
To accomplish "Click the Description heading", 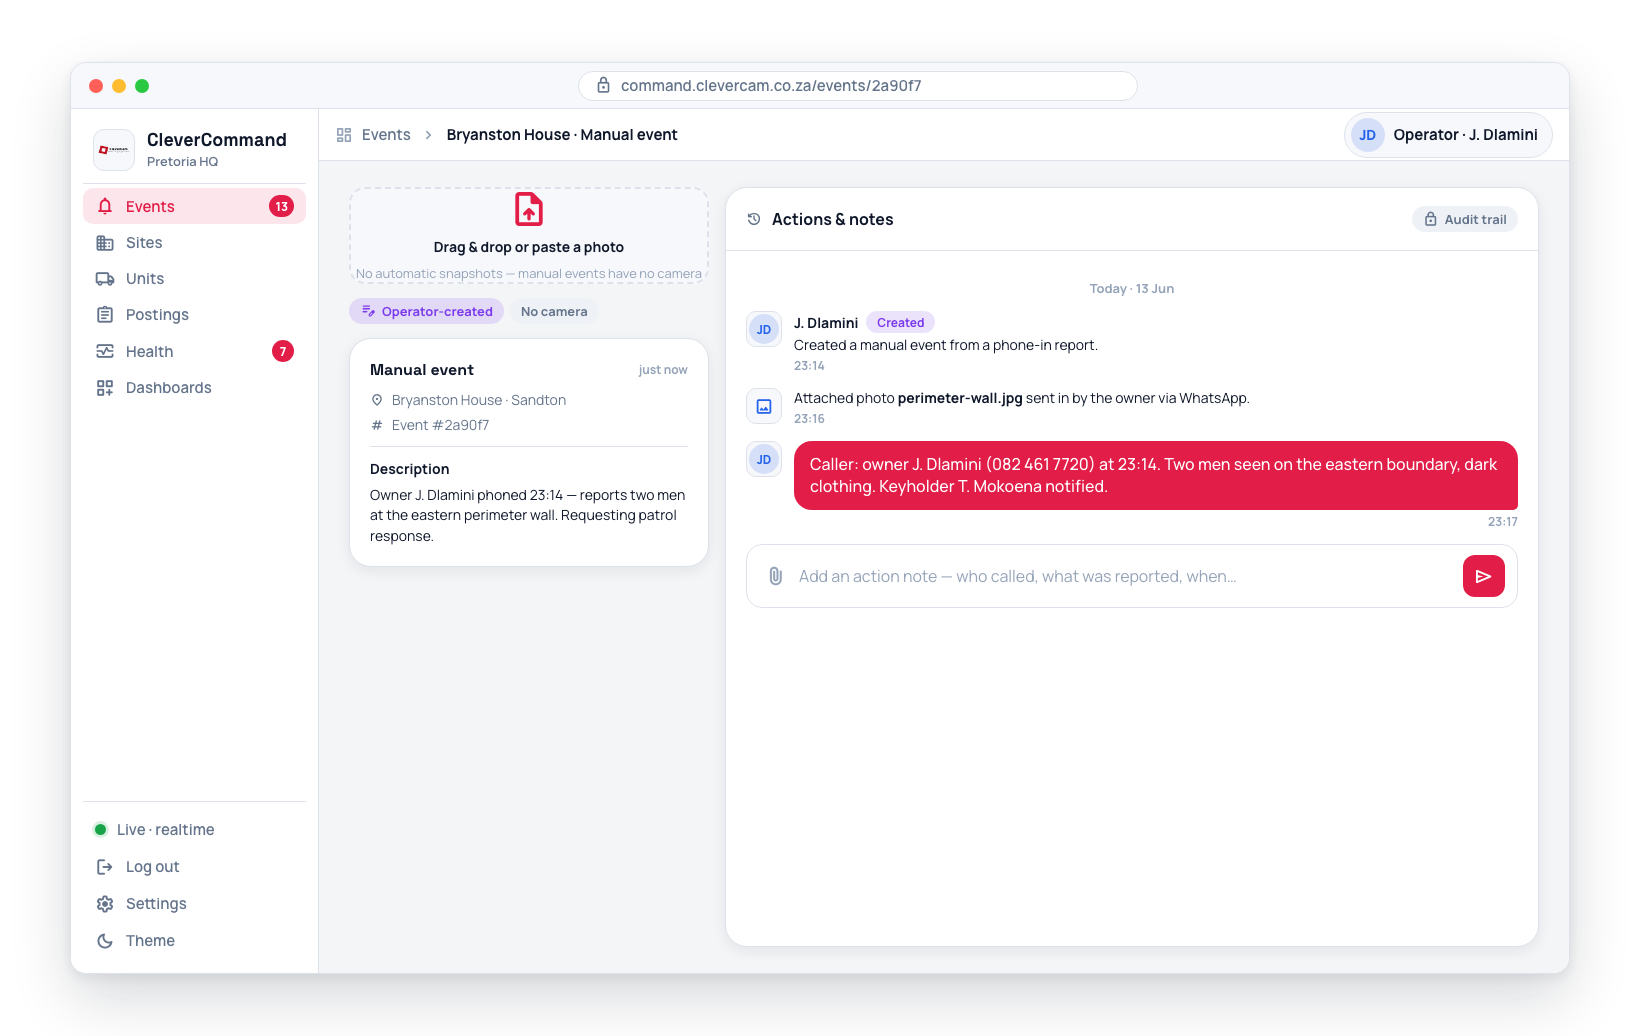I will tap(410, 469).
